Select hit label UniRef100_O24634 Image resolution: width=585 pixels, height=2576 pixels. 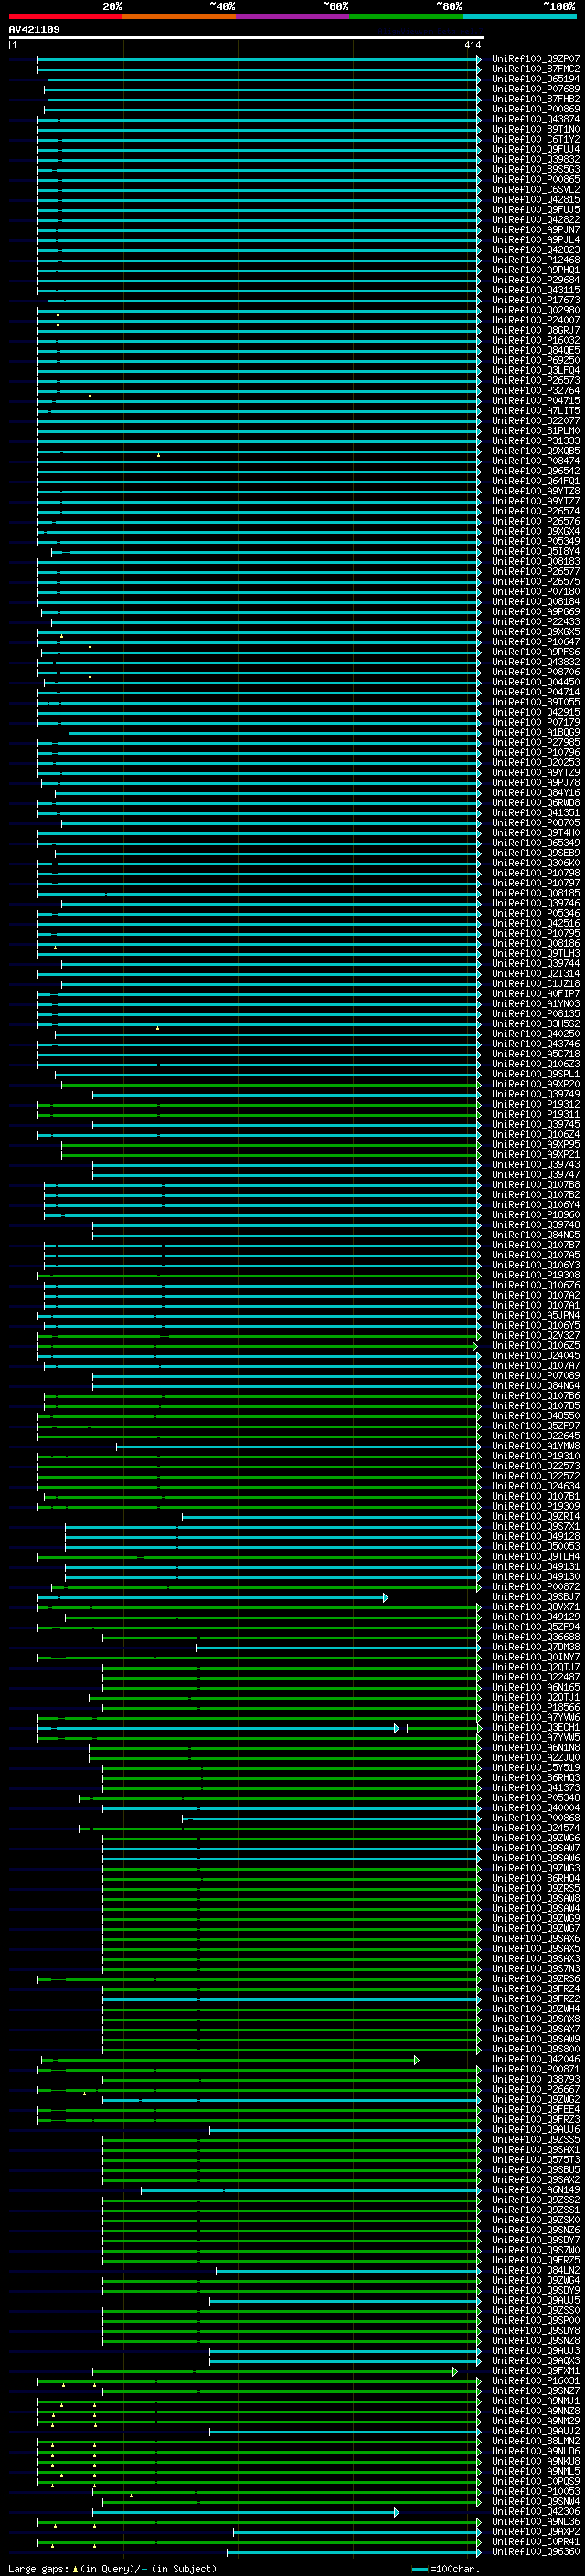coord(535,1486)
